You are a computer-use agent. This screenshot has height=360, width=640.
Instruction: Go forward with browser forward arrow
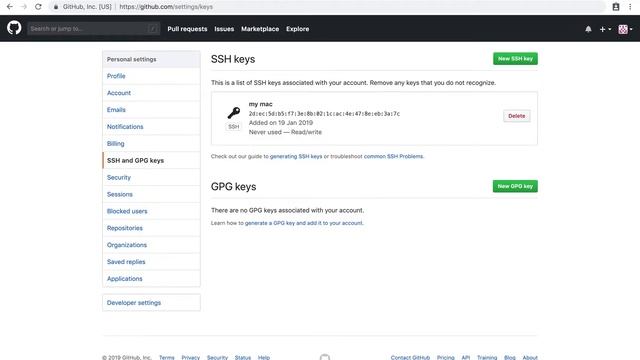click(24, 7)
